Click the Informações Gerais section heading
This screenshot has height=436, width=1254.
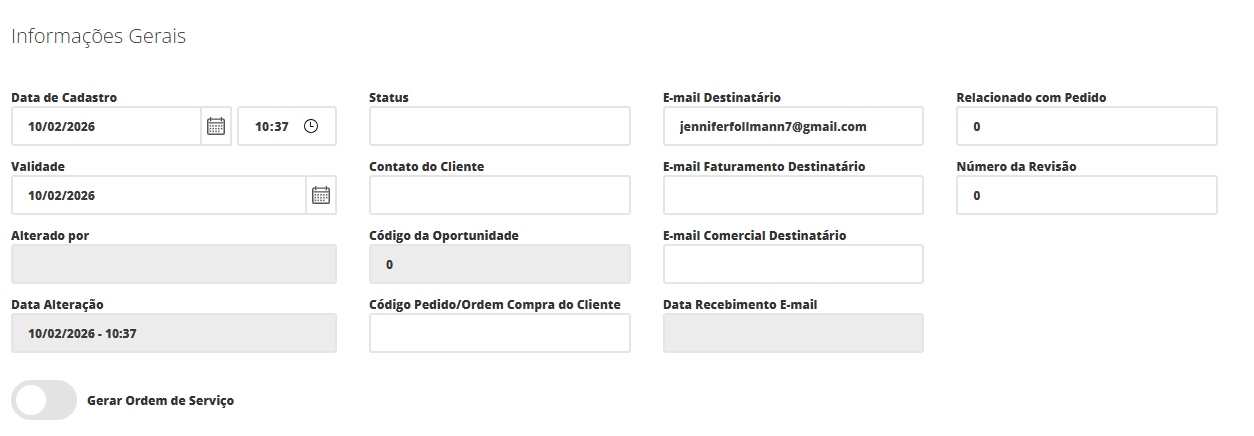click(98, 37)
